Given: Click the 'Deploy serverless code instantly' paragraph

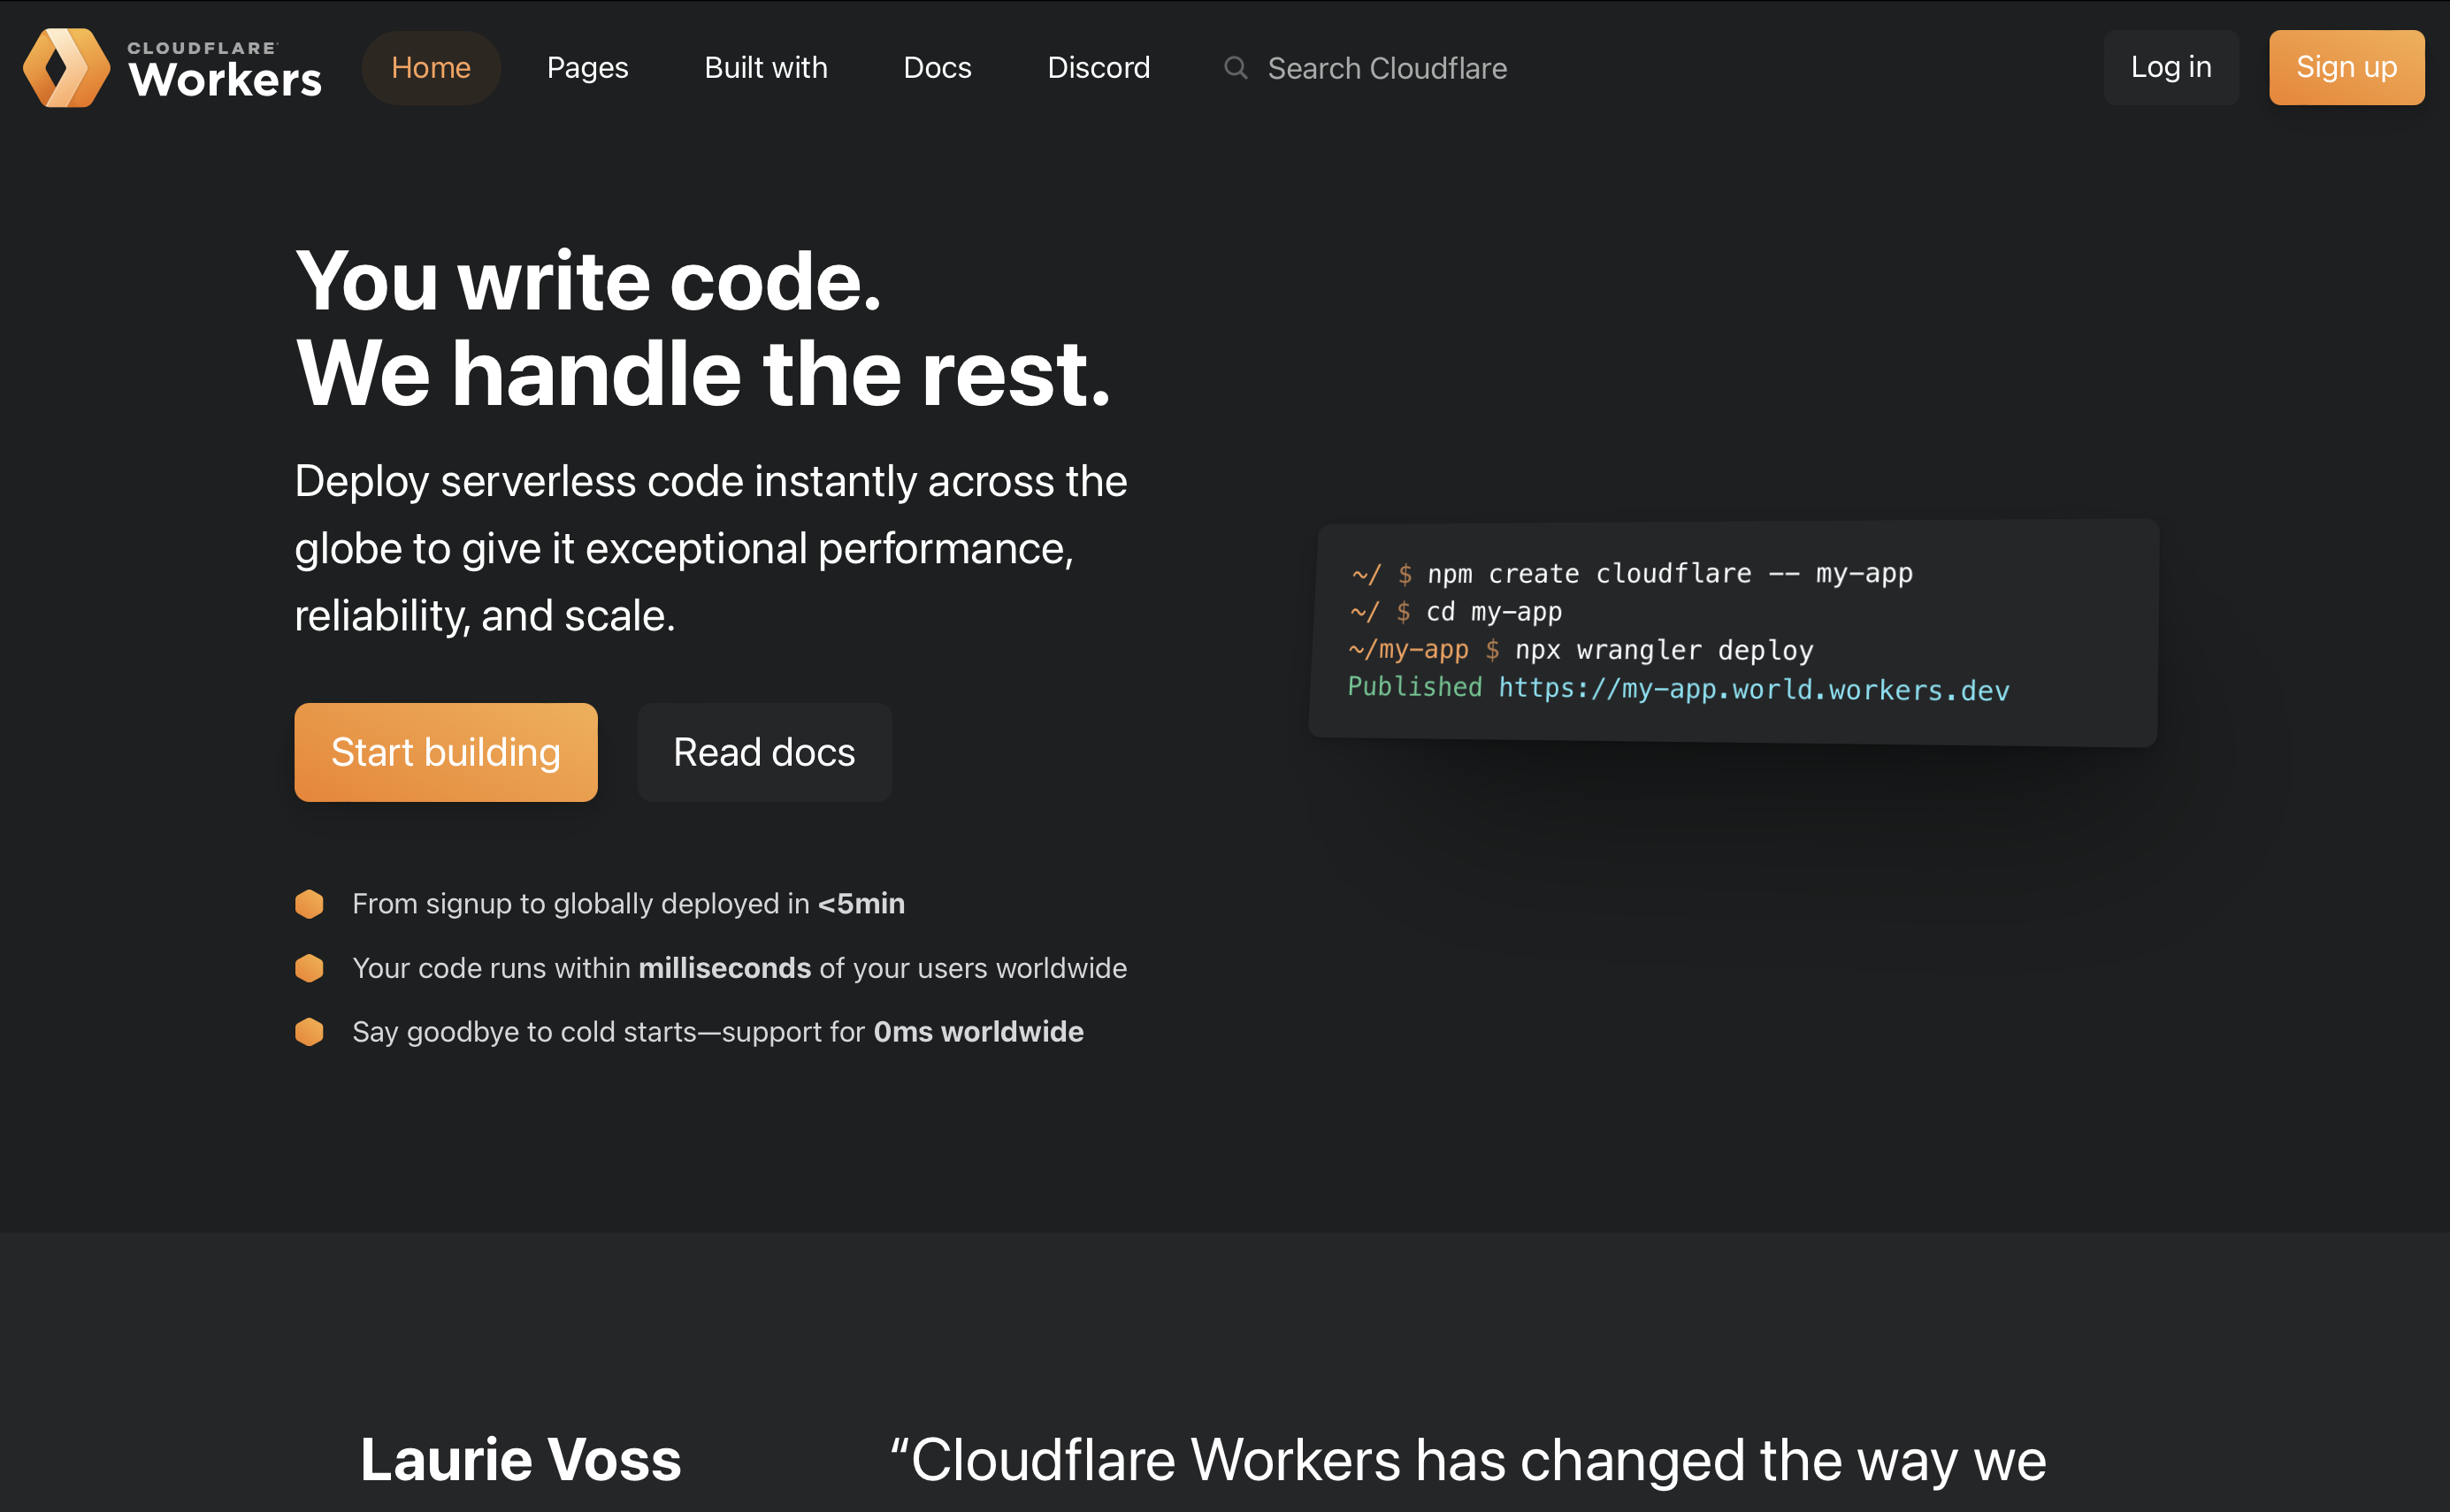Looking at the screenshot, I should (711, 548).
